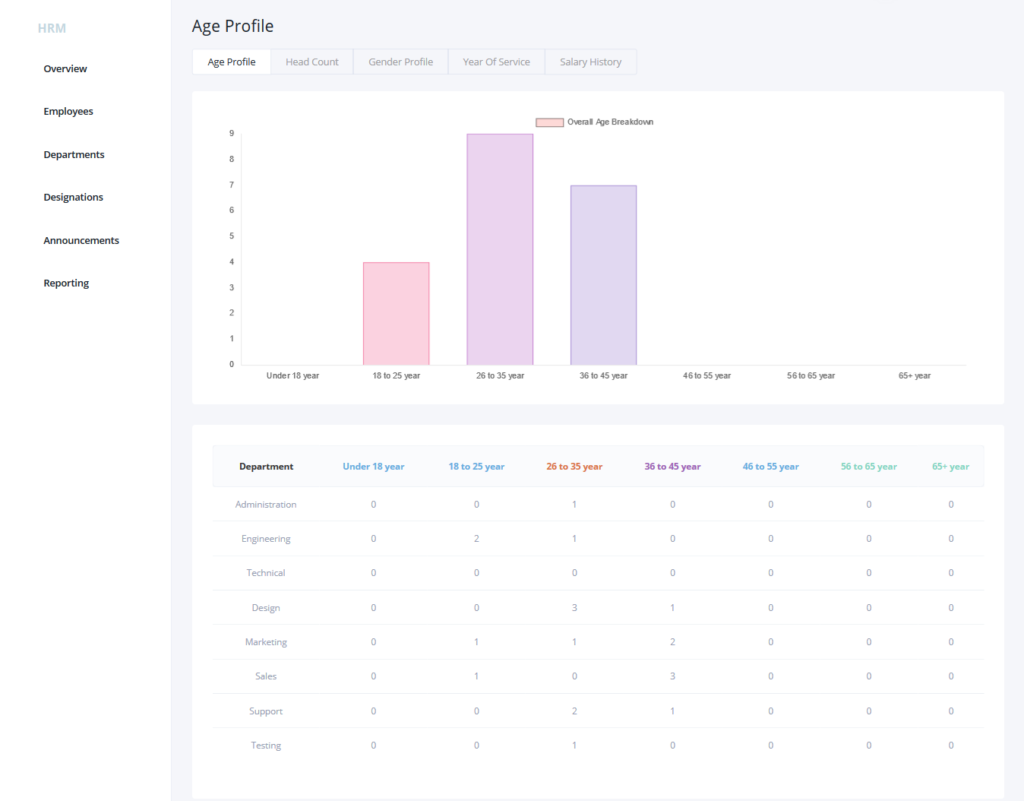Click Reporting in the sidebar
This screenshot has height=801, width=1024.
coord(66,284)
